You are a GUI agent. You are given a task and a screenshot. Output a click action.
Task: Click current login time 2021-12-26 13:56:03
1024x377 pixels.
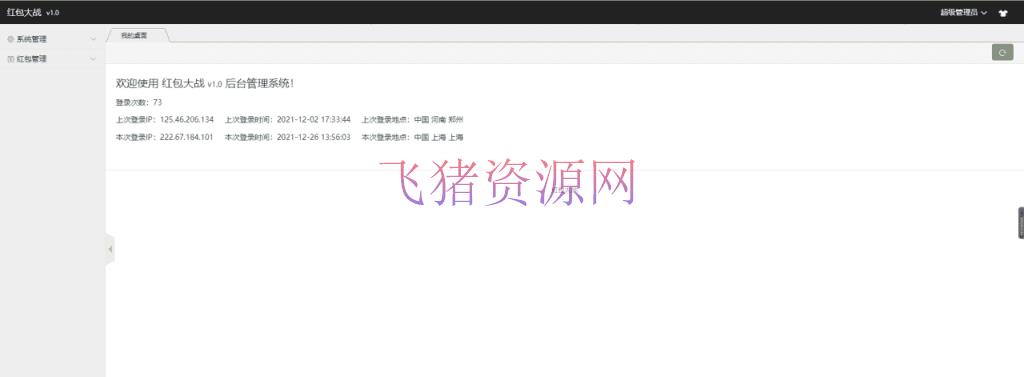tap(314, 137)
